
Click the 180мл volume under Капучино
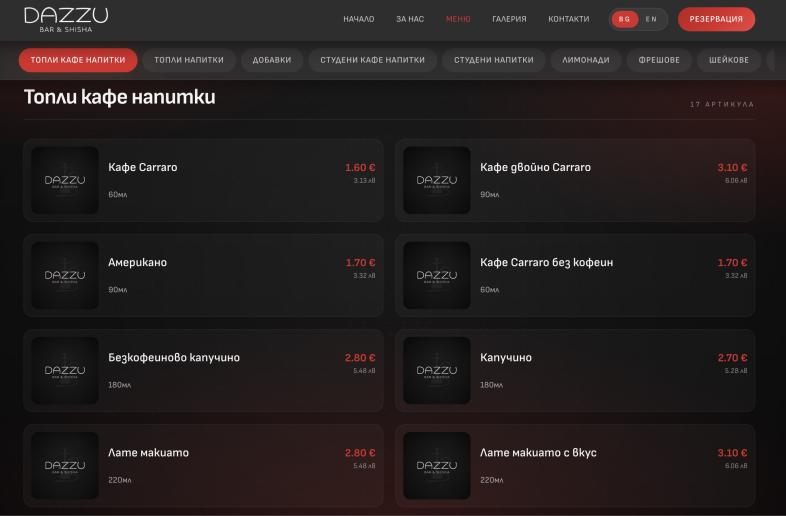tap(491, 385)
